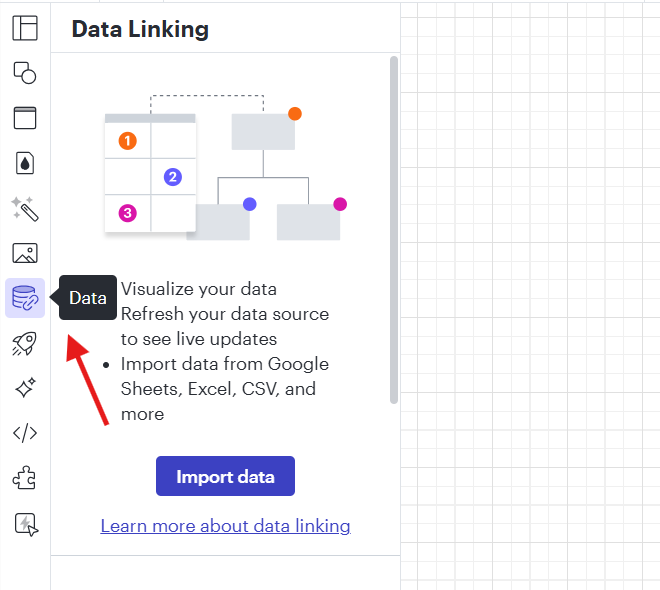The image size is (660, 590).
Task: Open the Shapes library icon
Action: click(25, 73)
